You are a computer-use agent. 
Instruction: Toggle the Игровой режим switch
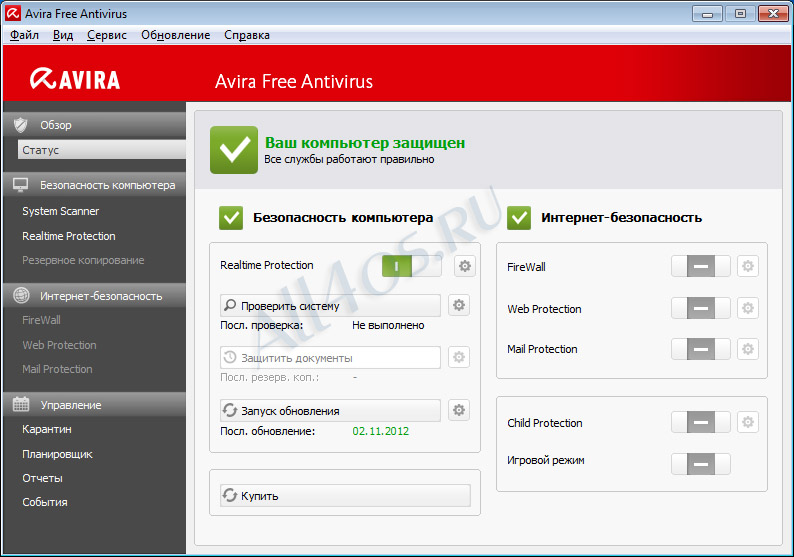tap(701, 464)
